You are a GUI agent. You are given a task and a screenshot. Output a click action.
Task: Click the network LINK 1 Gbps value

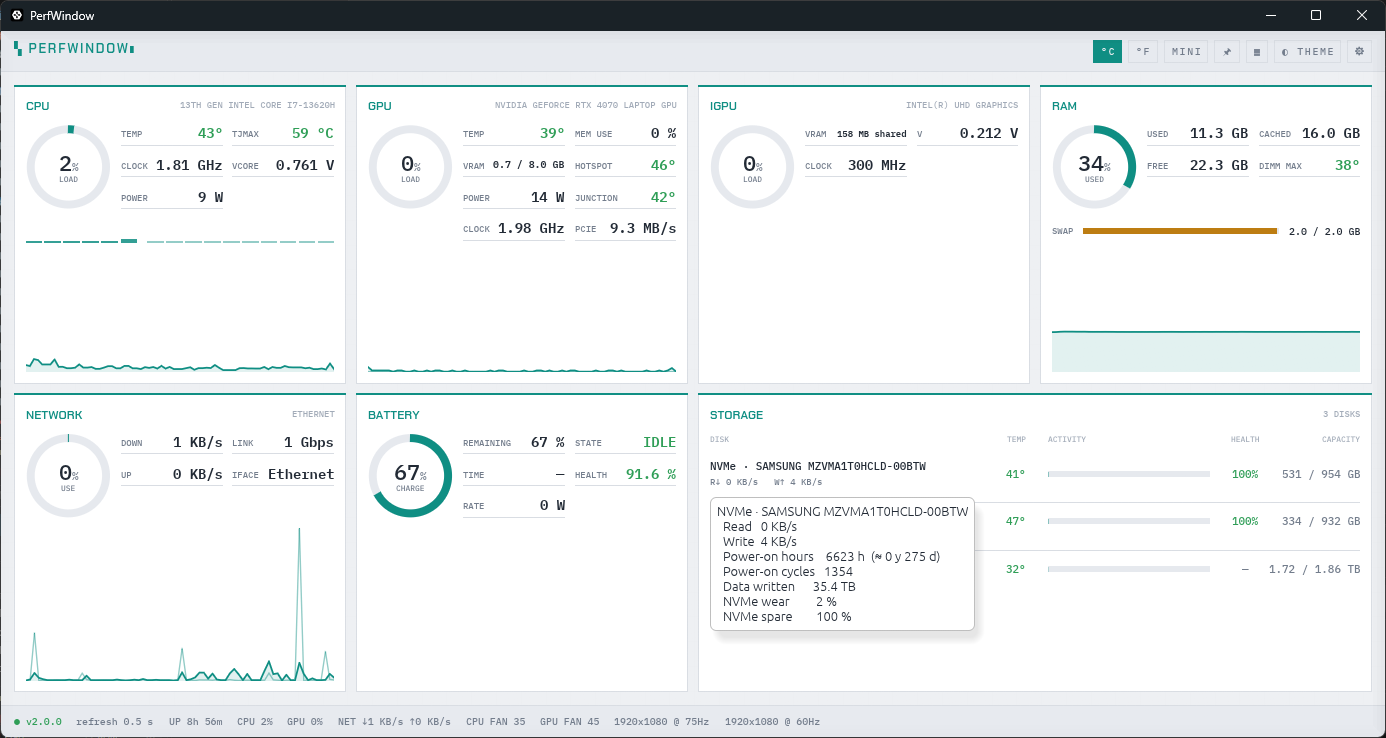point(309,442)
